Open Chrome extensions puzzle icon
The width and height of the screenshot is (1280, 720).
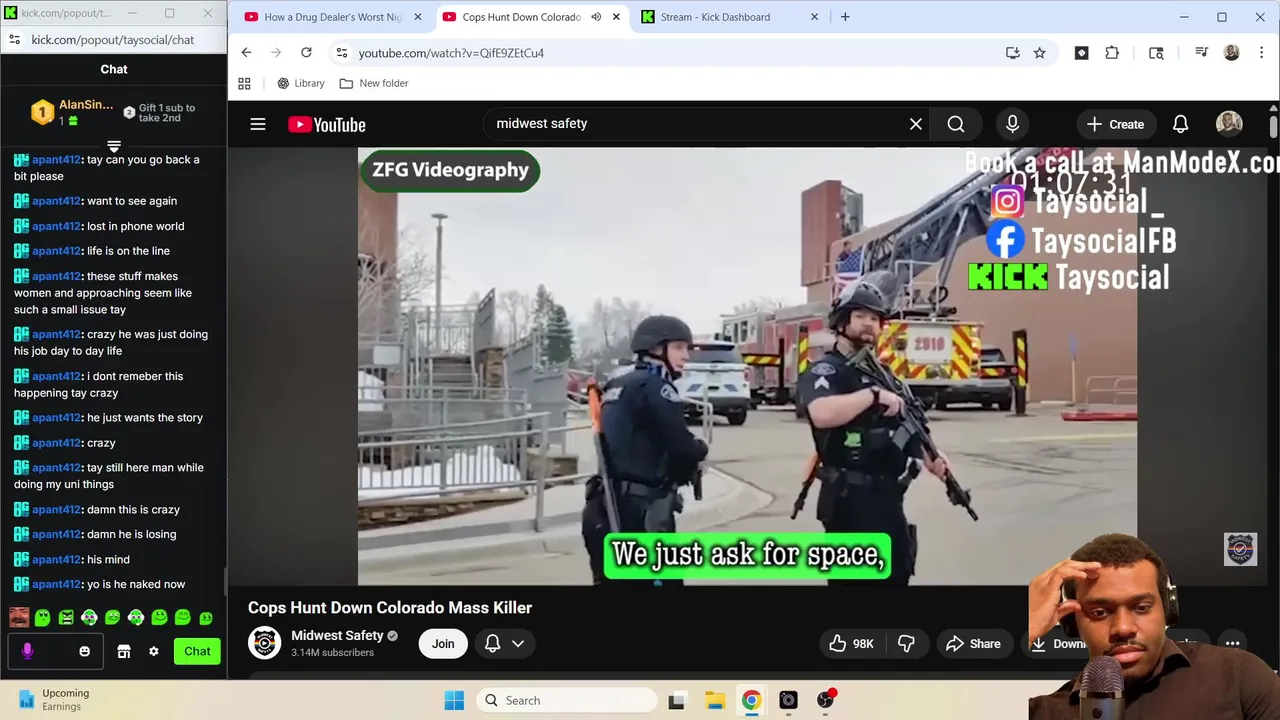pyautogui.click(x=1112, y=53)
